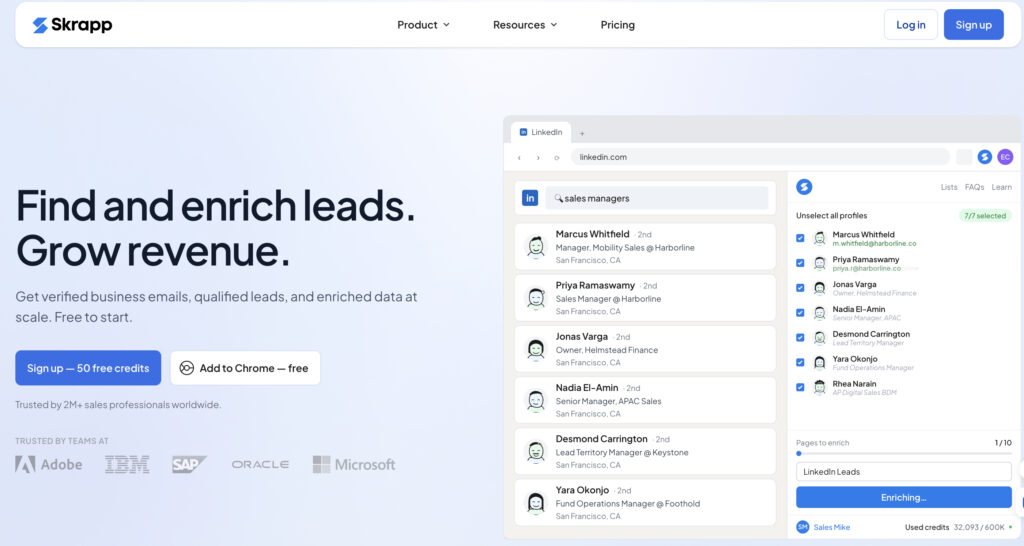Open the FAQs tab in extension panel
The image size is (1024, 546).
[x=974, y=187]
